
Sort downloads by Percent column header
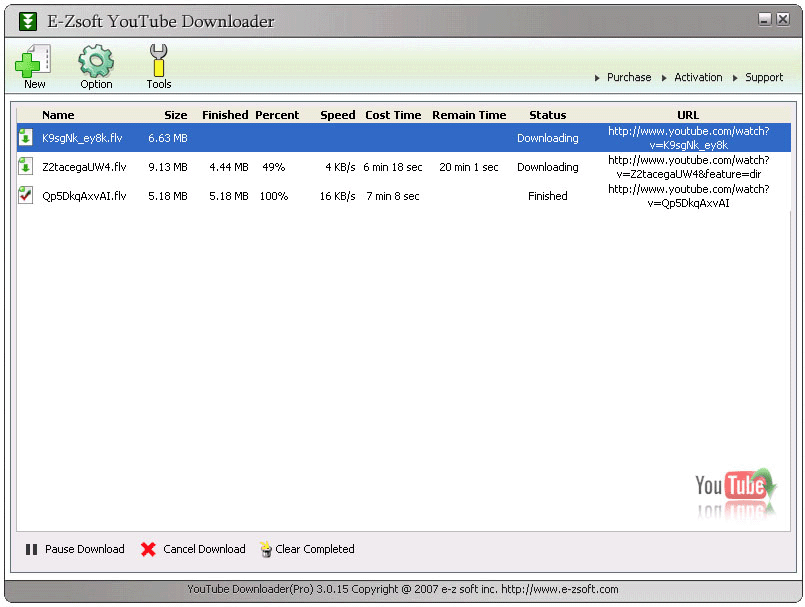pos(277,115)
